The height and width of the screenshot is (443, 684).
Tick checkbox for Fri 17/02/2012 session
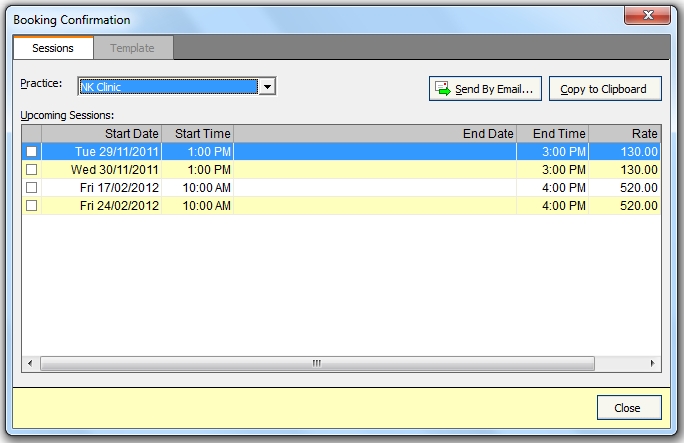click(32, 187)
